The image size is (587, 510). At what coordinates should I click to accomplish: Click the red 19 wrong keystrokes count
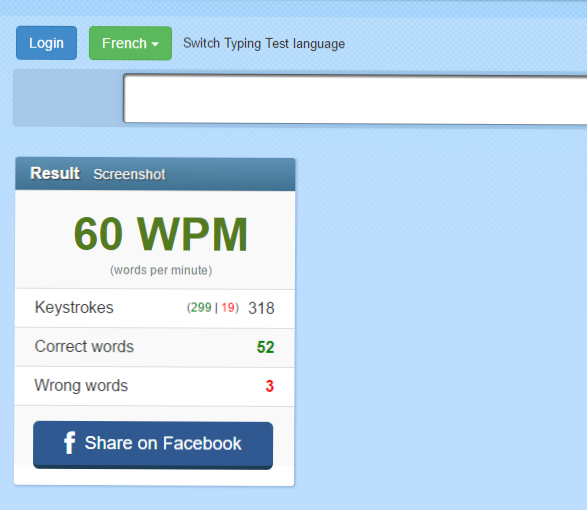(228, 307)
